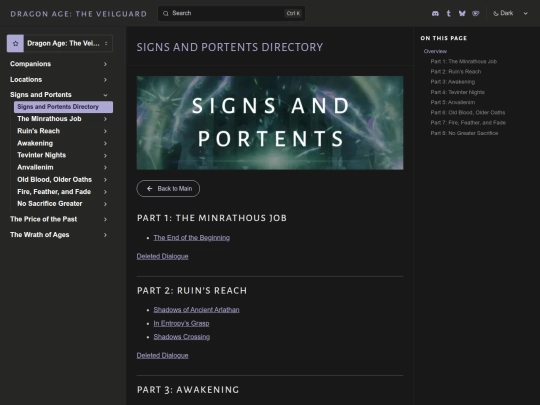Open The Price of the Past sidebar entry
This screenshot has height=405, width=540.
tap(43, 219)
